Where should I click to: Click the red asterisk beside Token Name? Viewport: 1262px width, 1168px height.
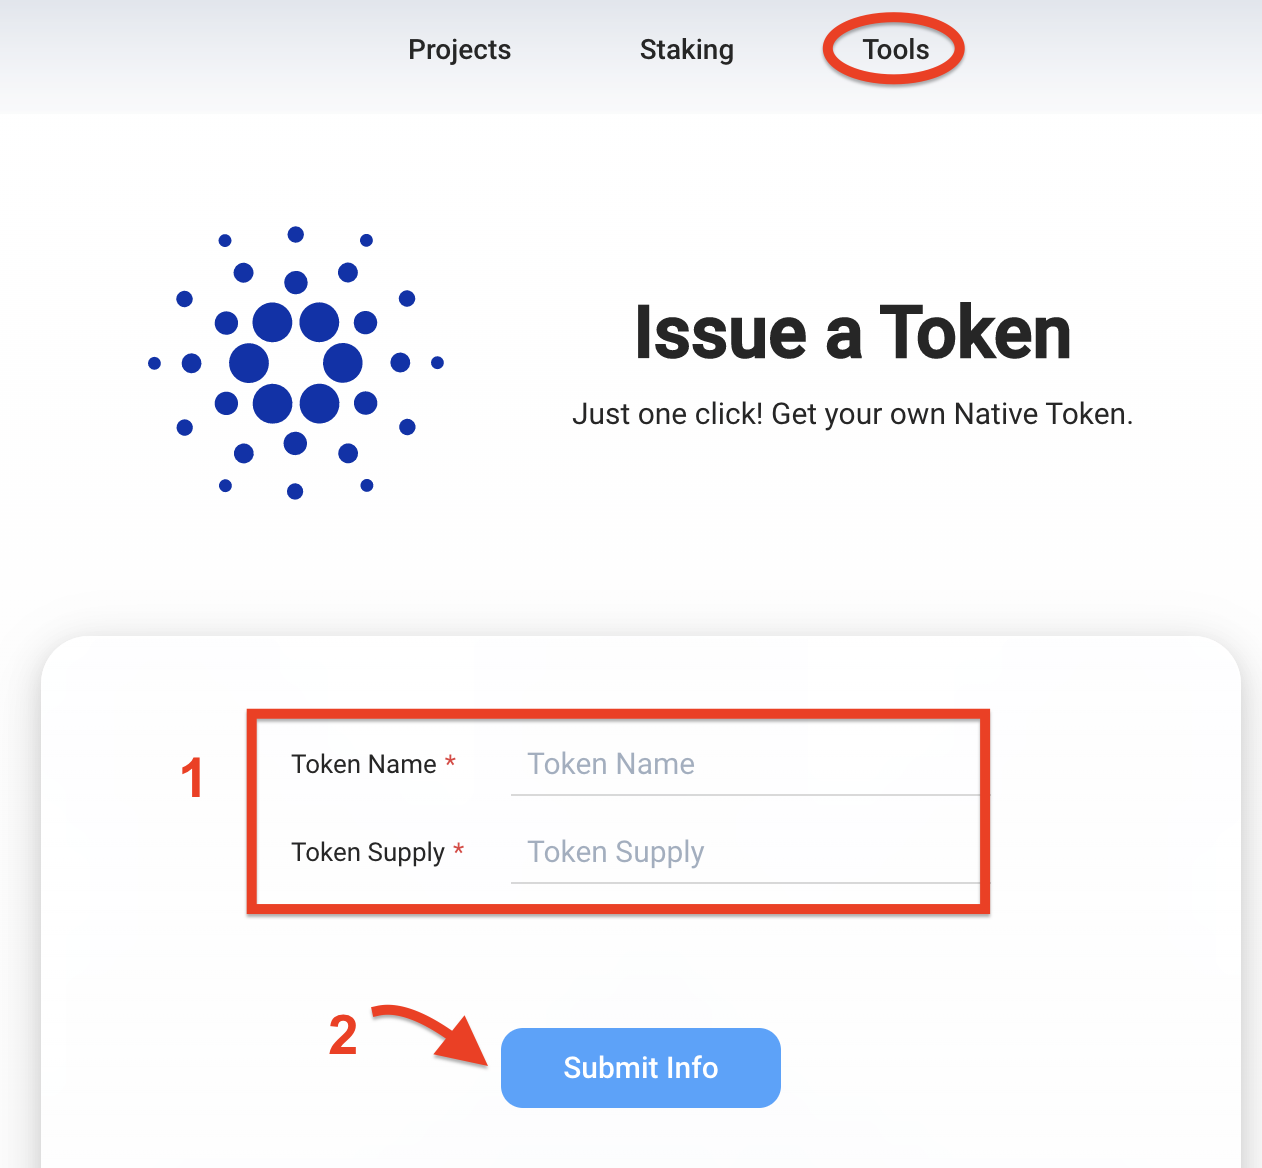point(451,763)
